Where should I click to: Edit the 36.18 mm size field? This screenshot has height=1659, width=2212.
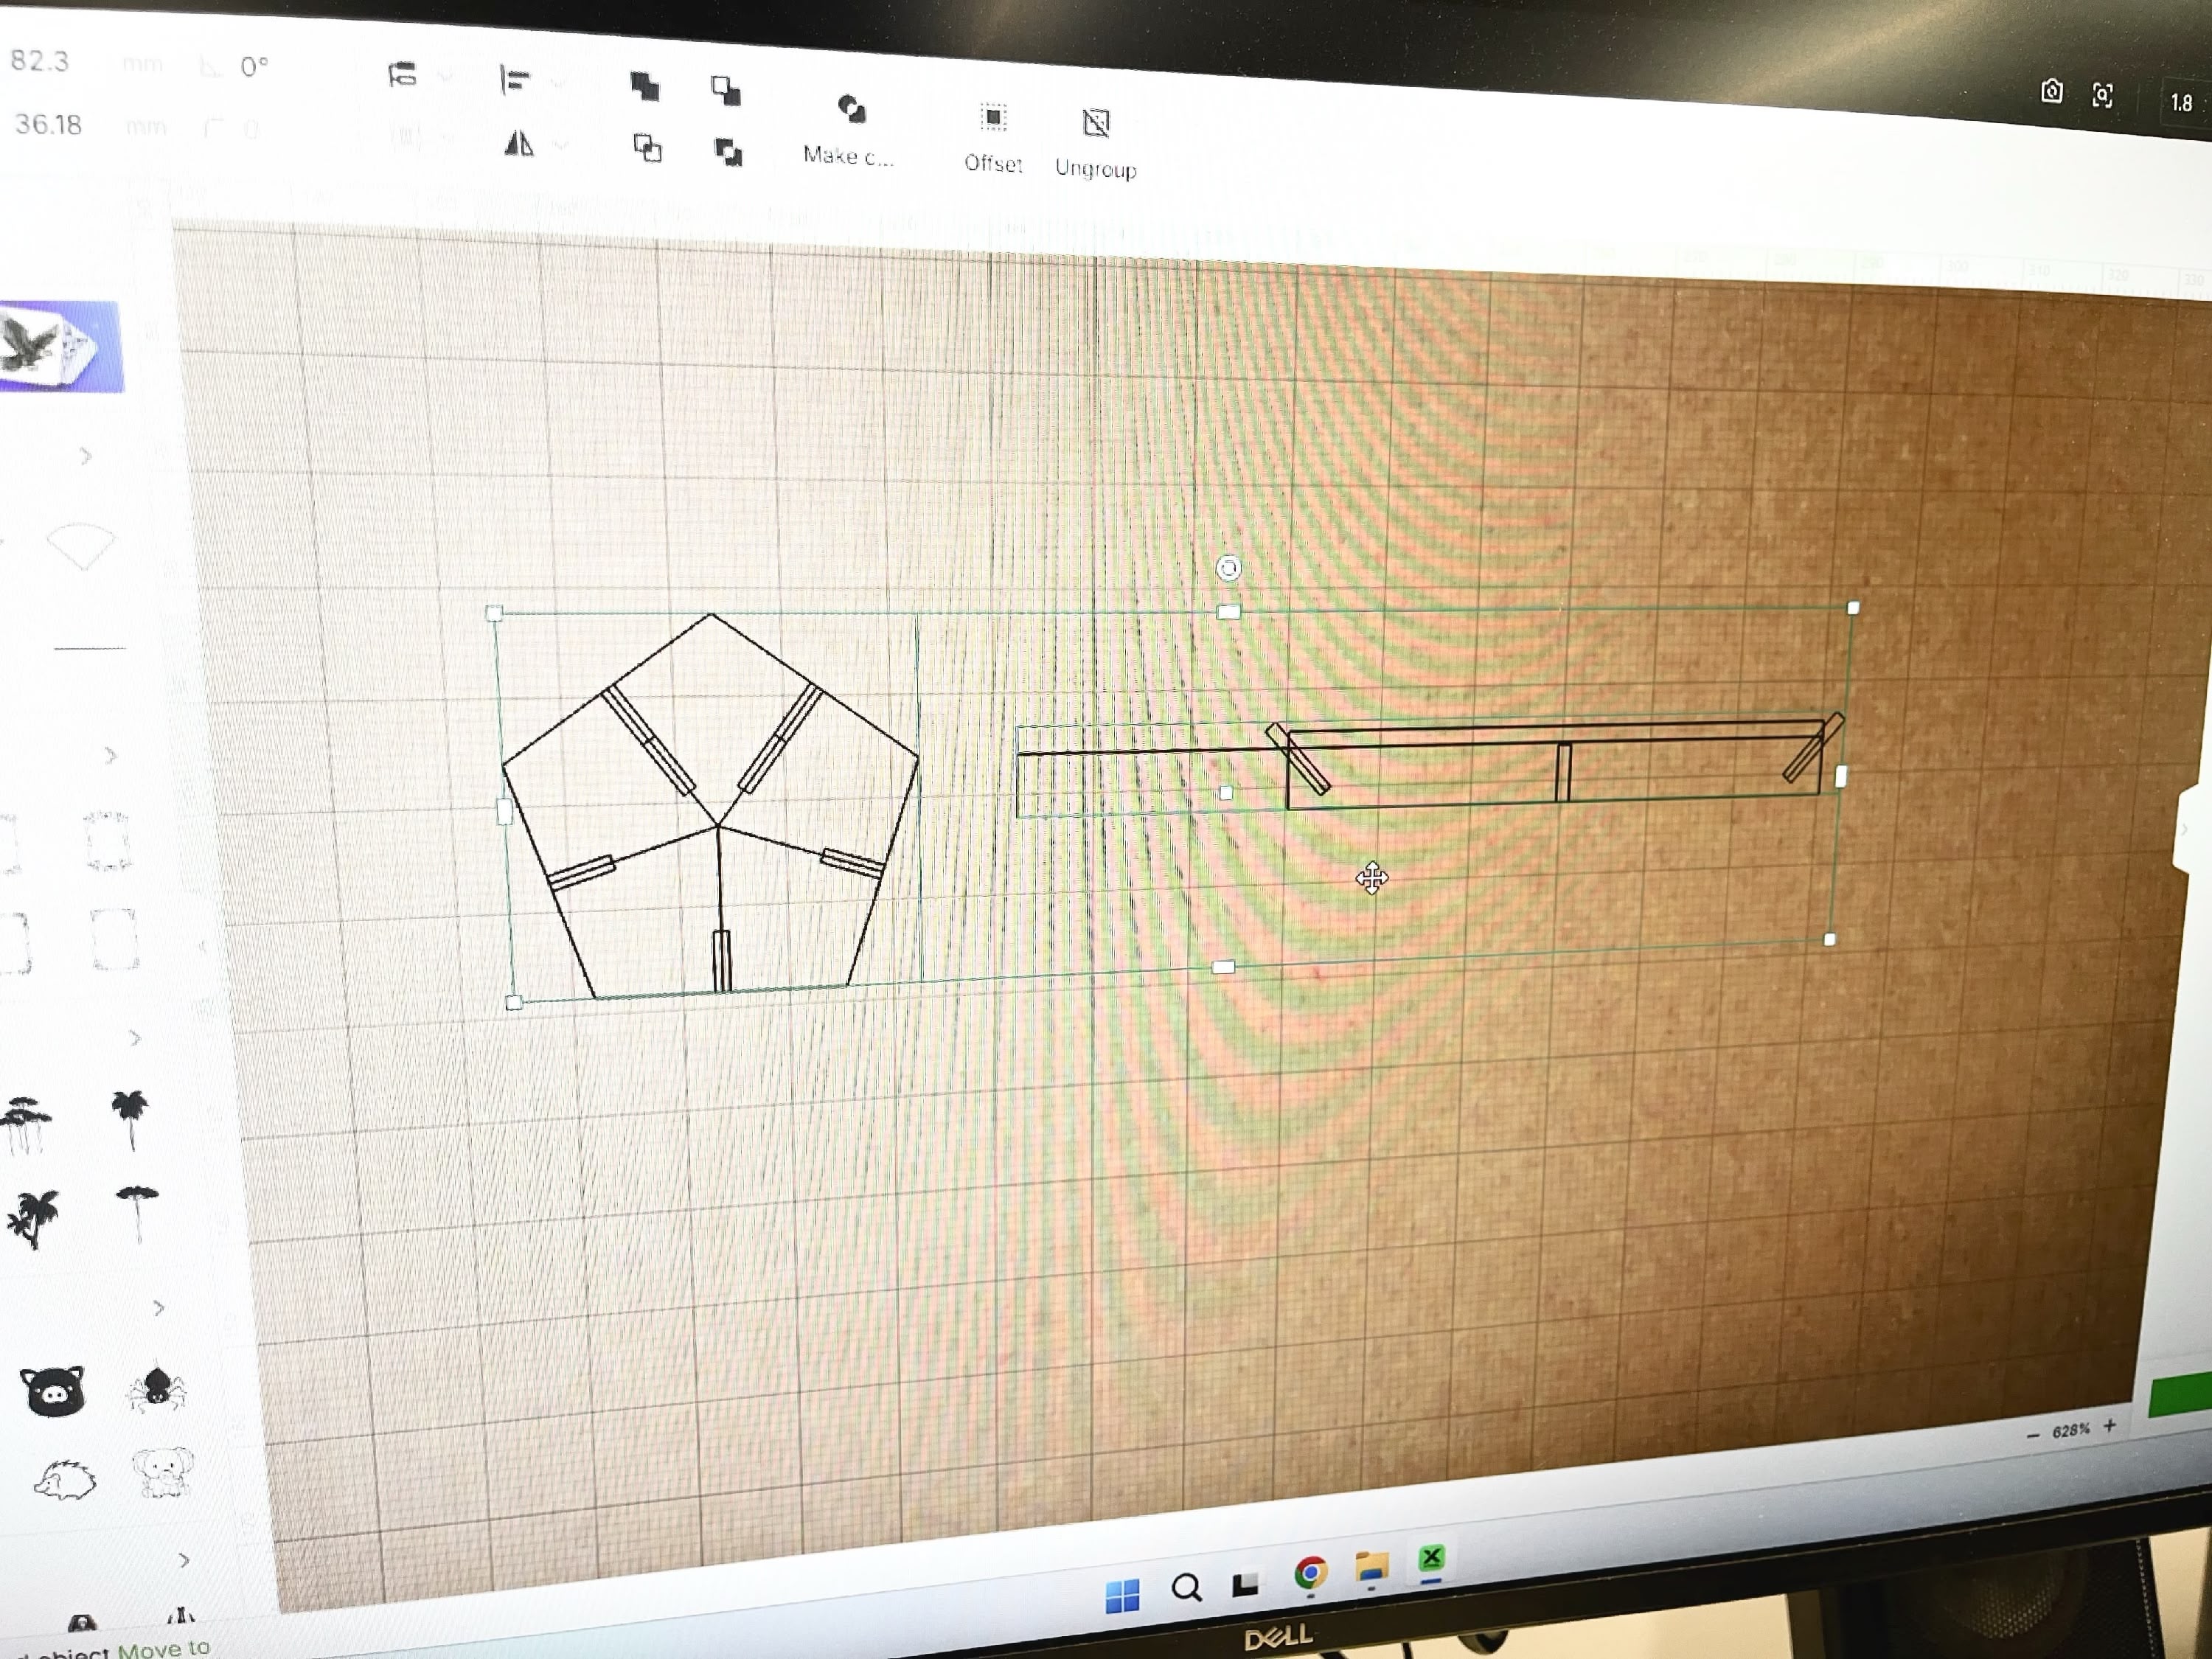(x=48, y=124)
